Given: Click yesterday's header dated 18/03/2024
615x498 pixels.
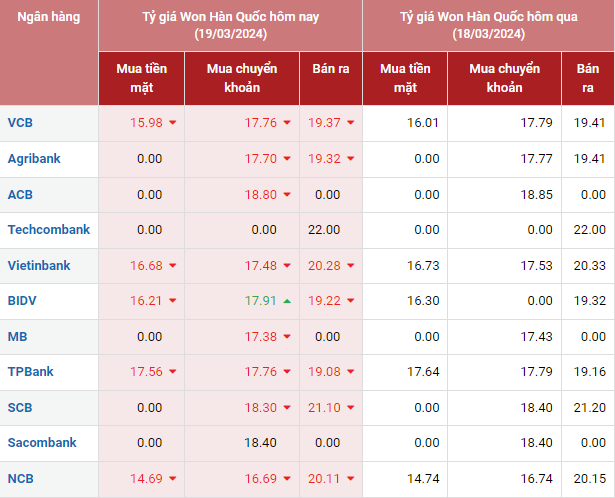Looking at the screenshot, I should tap(488, 25).
